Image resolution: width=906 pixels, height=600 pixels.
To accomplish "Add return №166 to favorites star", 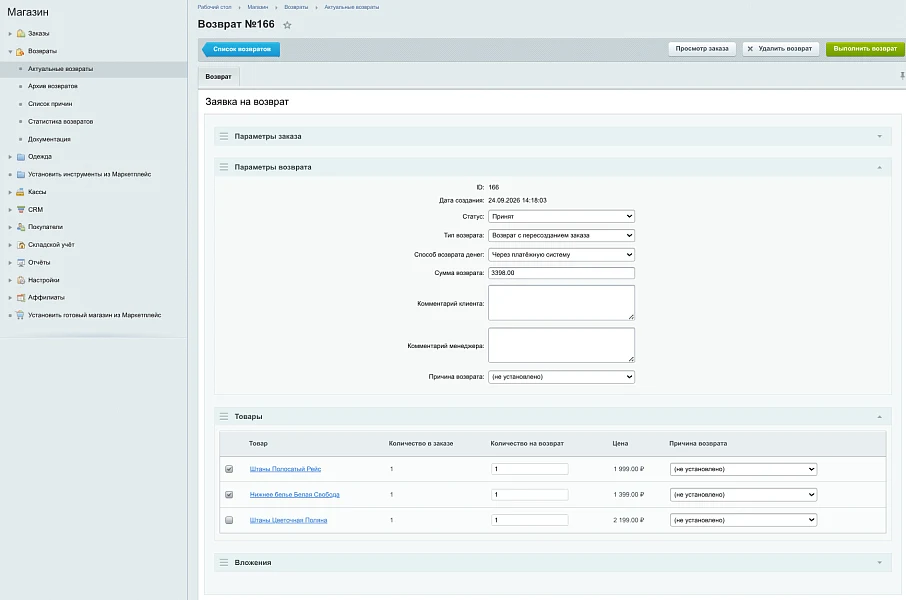I will (x=287, y=25).
